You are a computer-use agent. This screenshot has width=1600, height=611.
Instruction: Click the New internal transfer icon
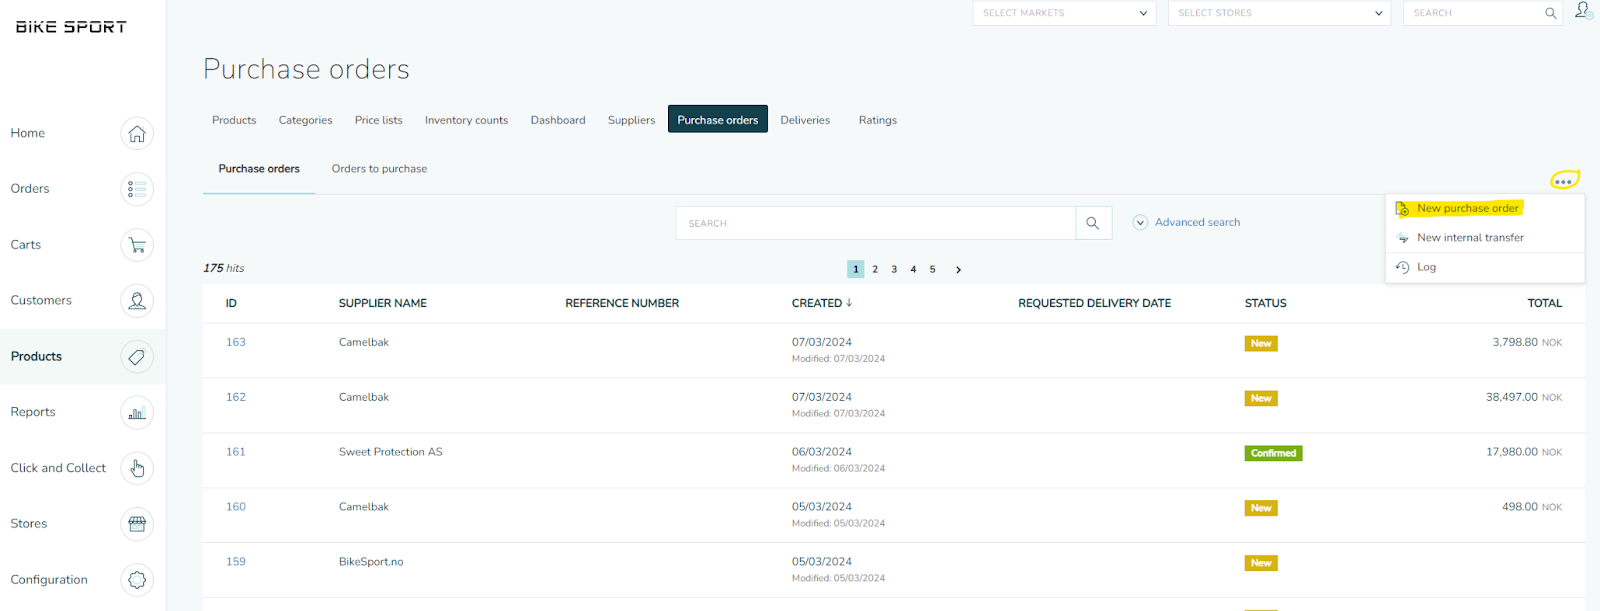pos(1403,238)
